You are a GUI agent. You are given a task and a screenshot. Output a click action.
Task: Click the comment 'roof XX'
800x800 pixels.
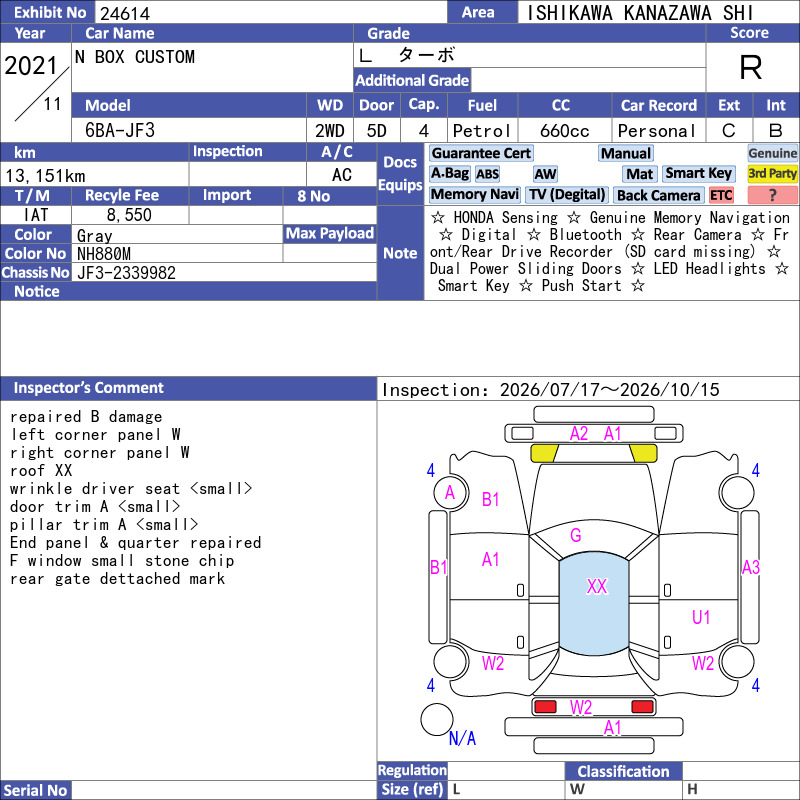click(41, 470)
